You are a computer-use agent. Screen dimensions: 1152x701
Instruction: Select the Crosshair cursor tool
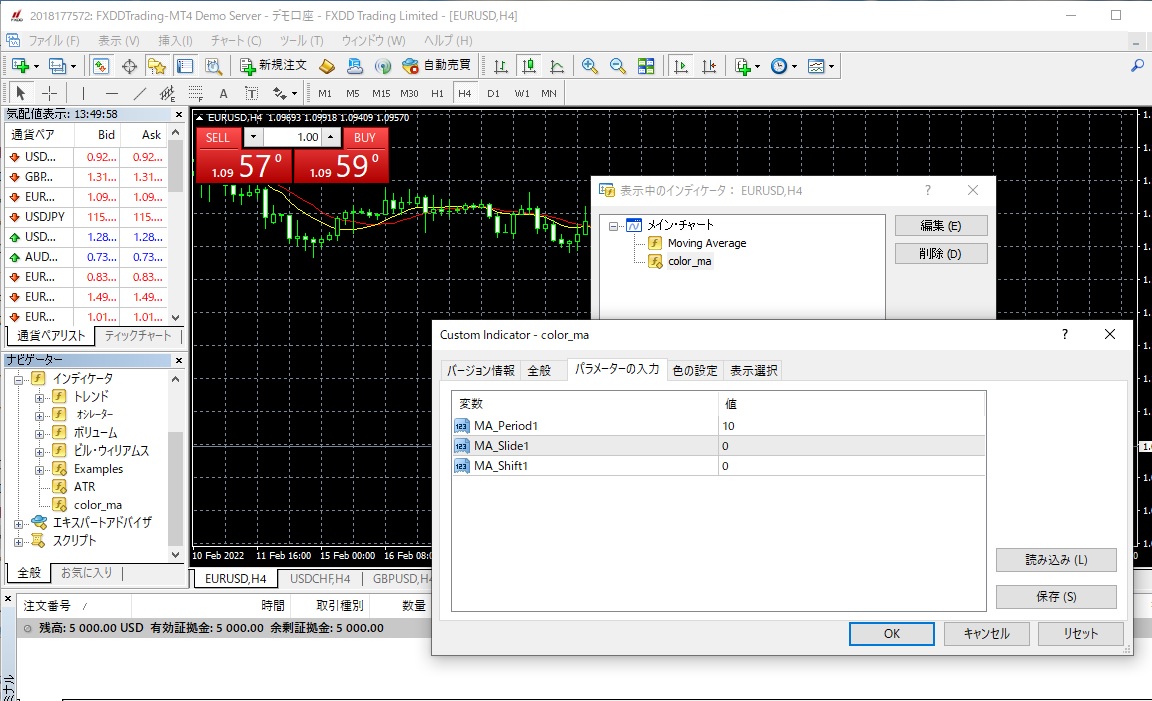(49, 93)
